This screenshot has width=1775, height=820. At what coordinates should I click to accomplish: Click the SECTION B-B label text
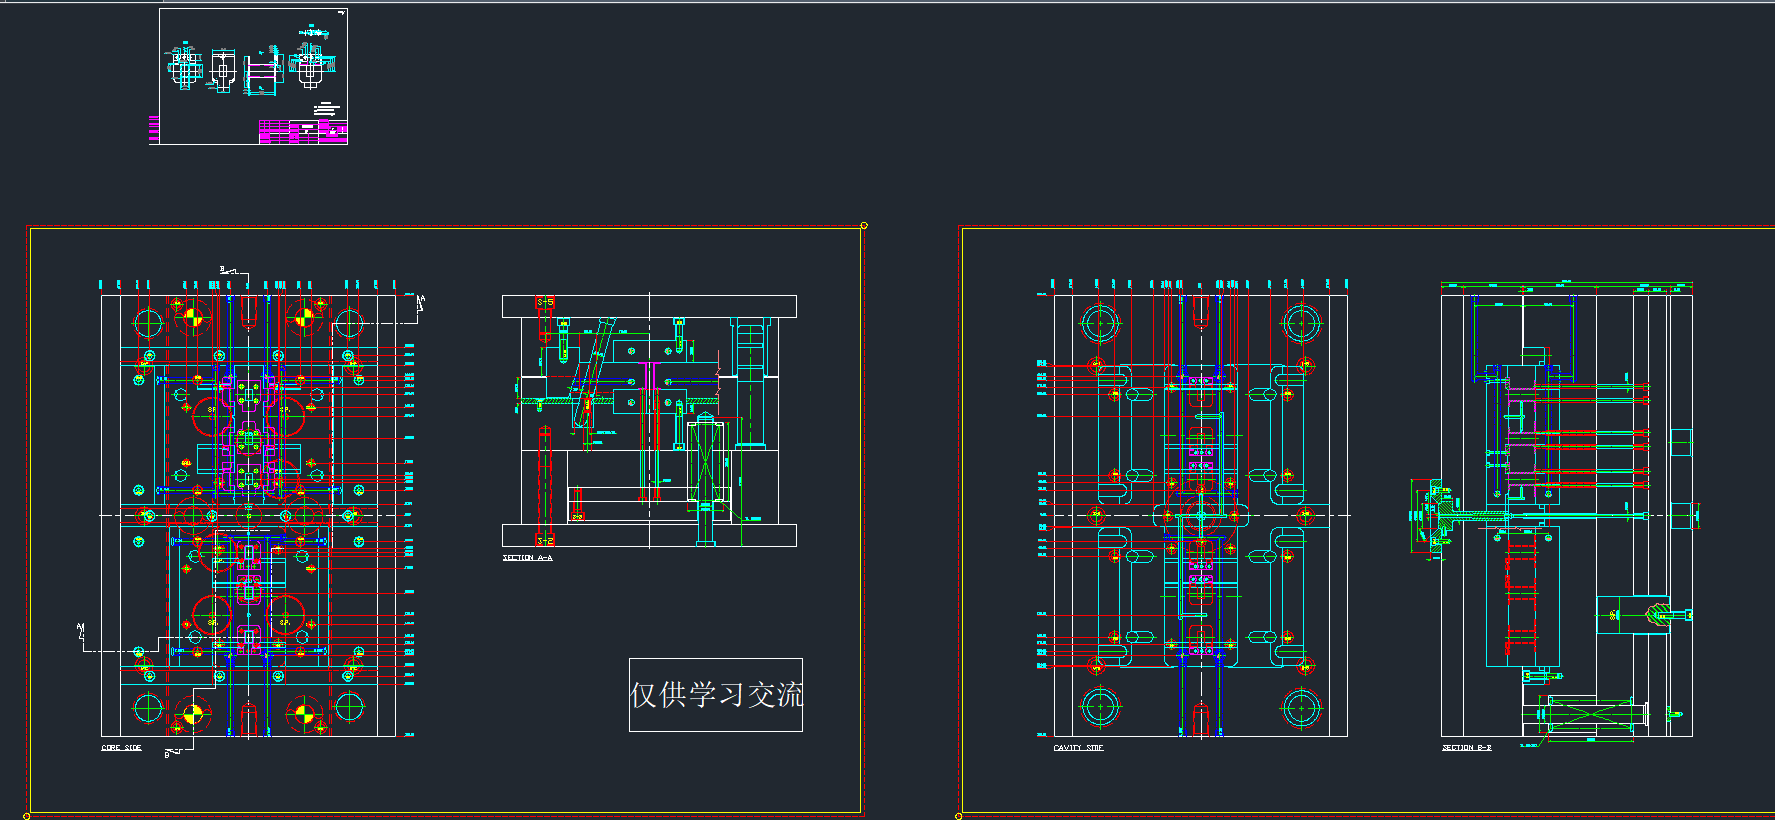click(x=1466, y=748)
